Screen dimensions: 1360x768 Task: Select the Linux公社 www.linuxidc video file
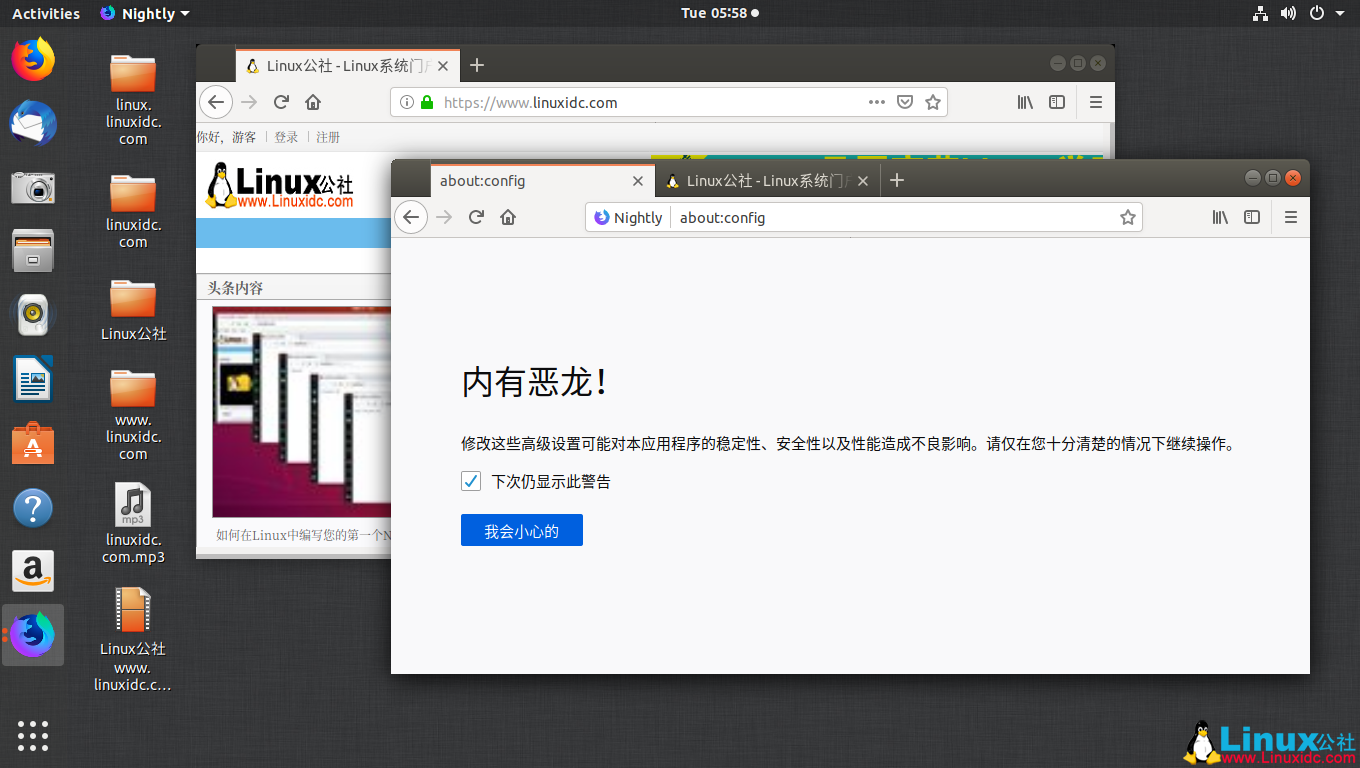[x=133, y=639]
